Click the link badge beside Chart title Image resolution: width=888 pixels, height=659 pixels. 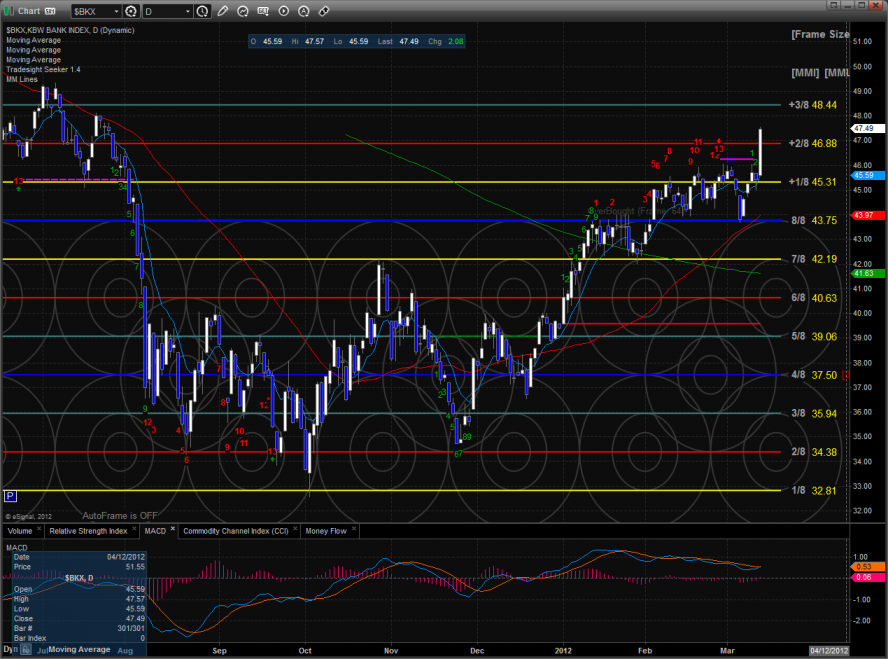48,11
